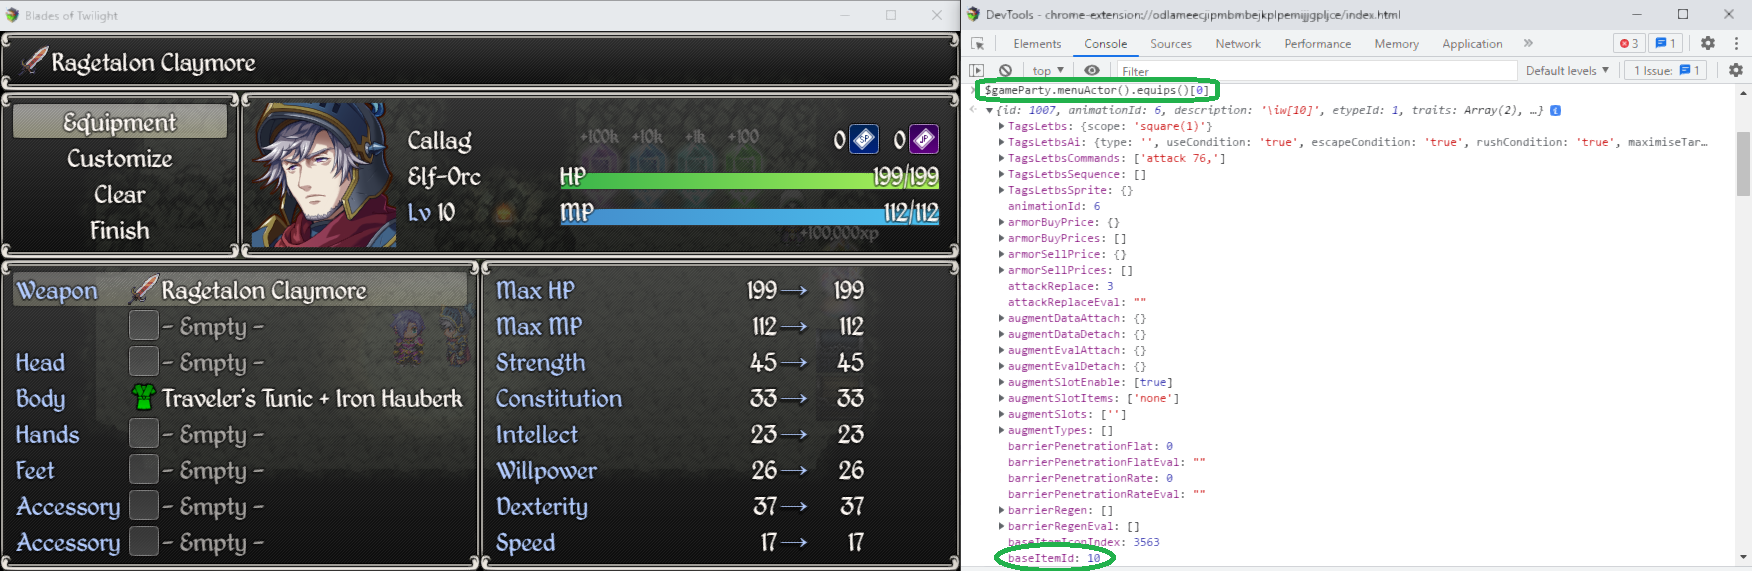1752x571 pixels.
Task: Open the Performance tab
Action: [x=1318, y=44]
